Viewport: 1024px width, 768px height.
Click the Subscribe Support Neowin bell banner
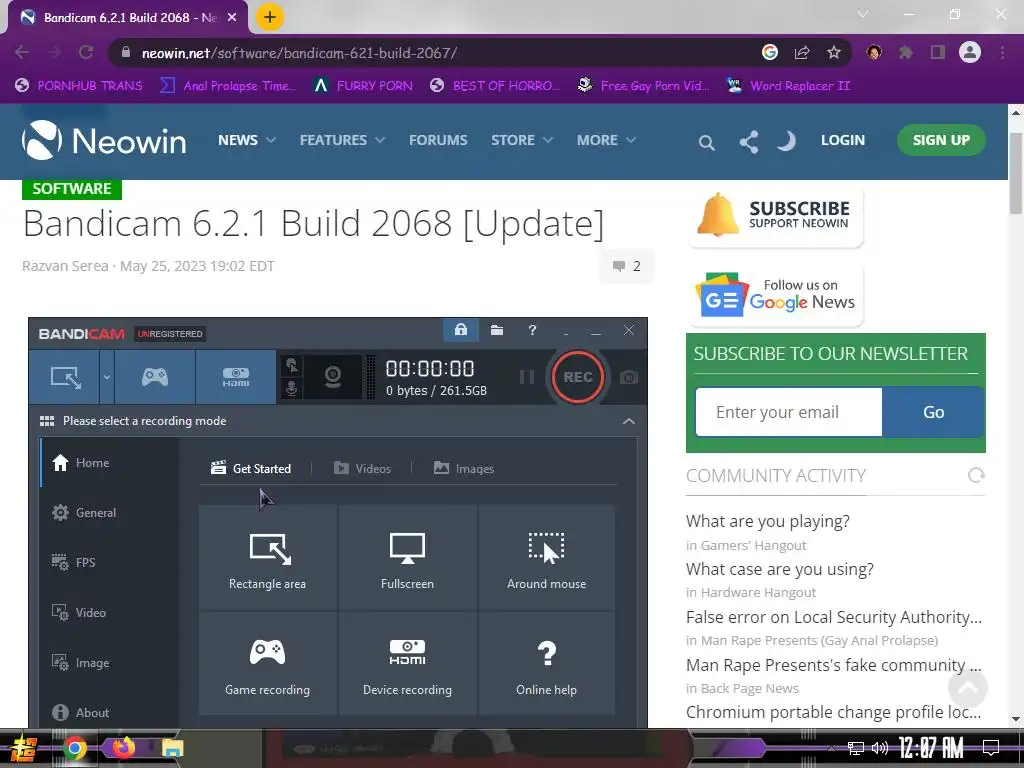click(775, 216)
